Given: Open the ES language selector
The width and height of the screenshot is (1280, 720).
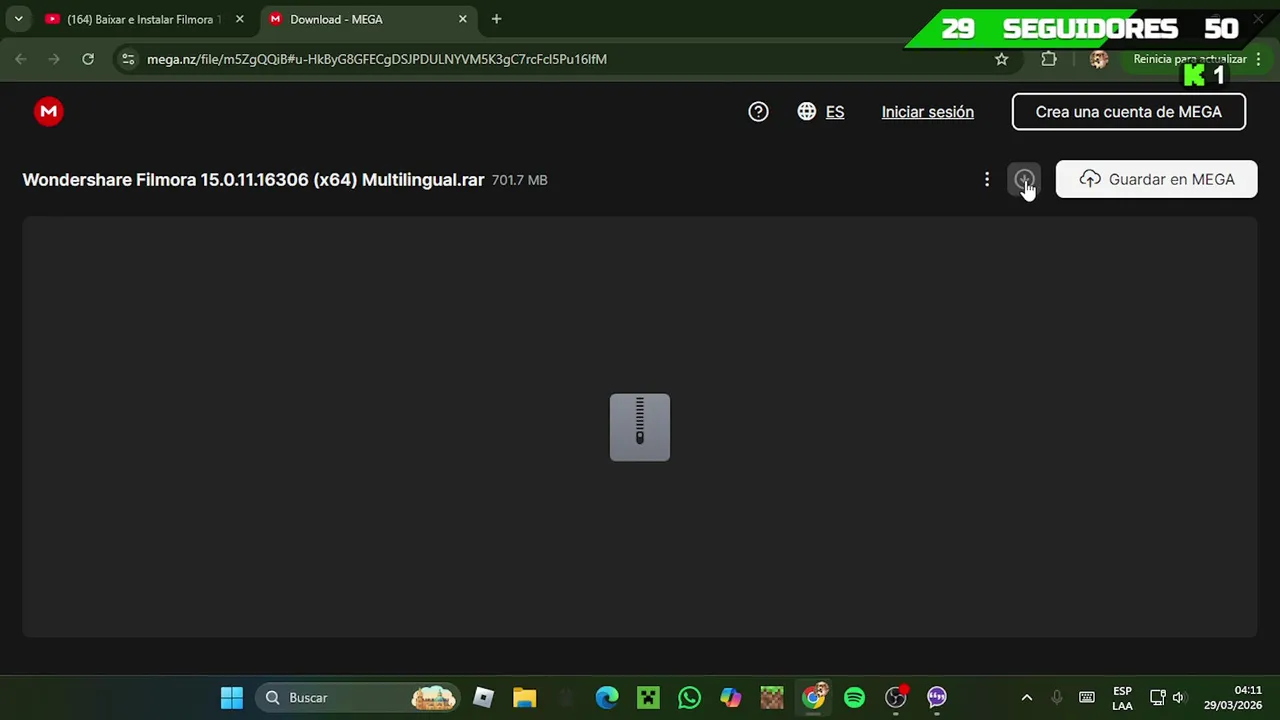Looking at the screenshot, I should click(821, 112).
